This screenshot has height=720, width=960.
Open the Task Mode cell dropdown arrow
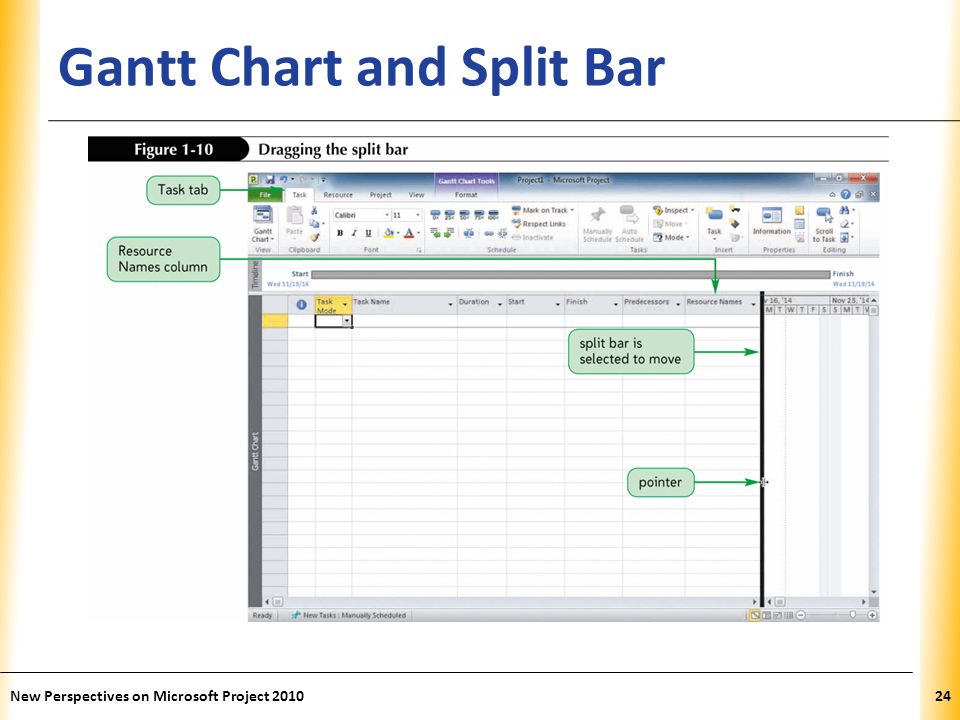(347, 321)
